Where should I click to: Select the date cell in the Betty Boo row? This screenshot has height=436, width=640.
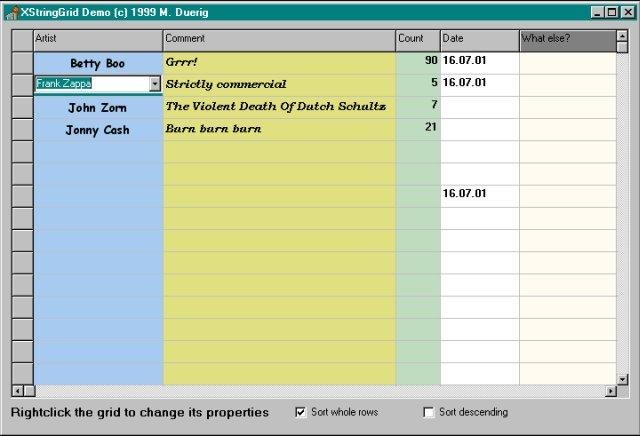(480, 63)
